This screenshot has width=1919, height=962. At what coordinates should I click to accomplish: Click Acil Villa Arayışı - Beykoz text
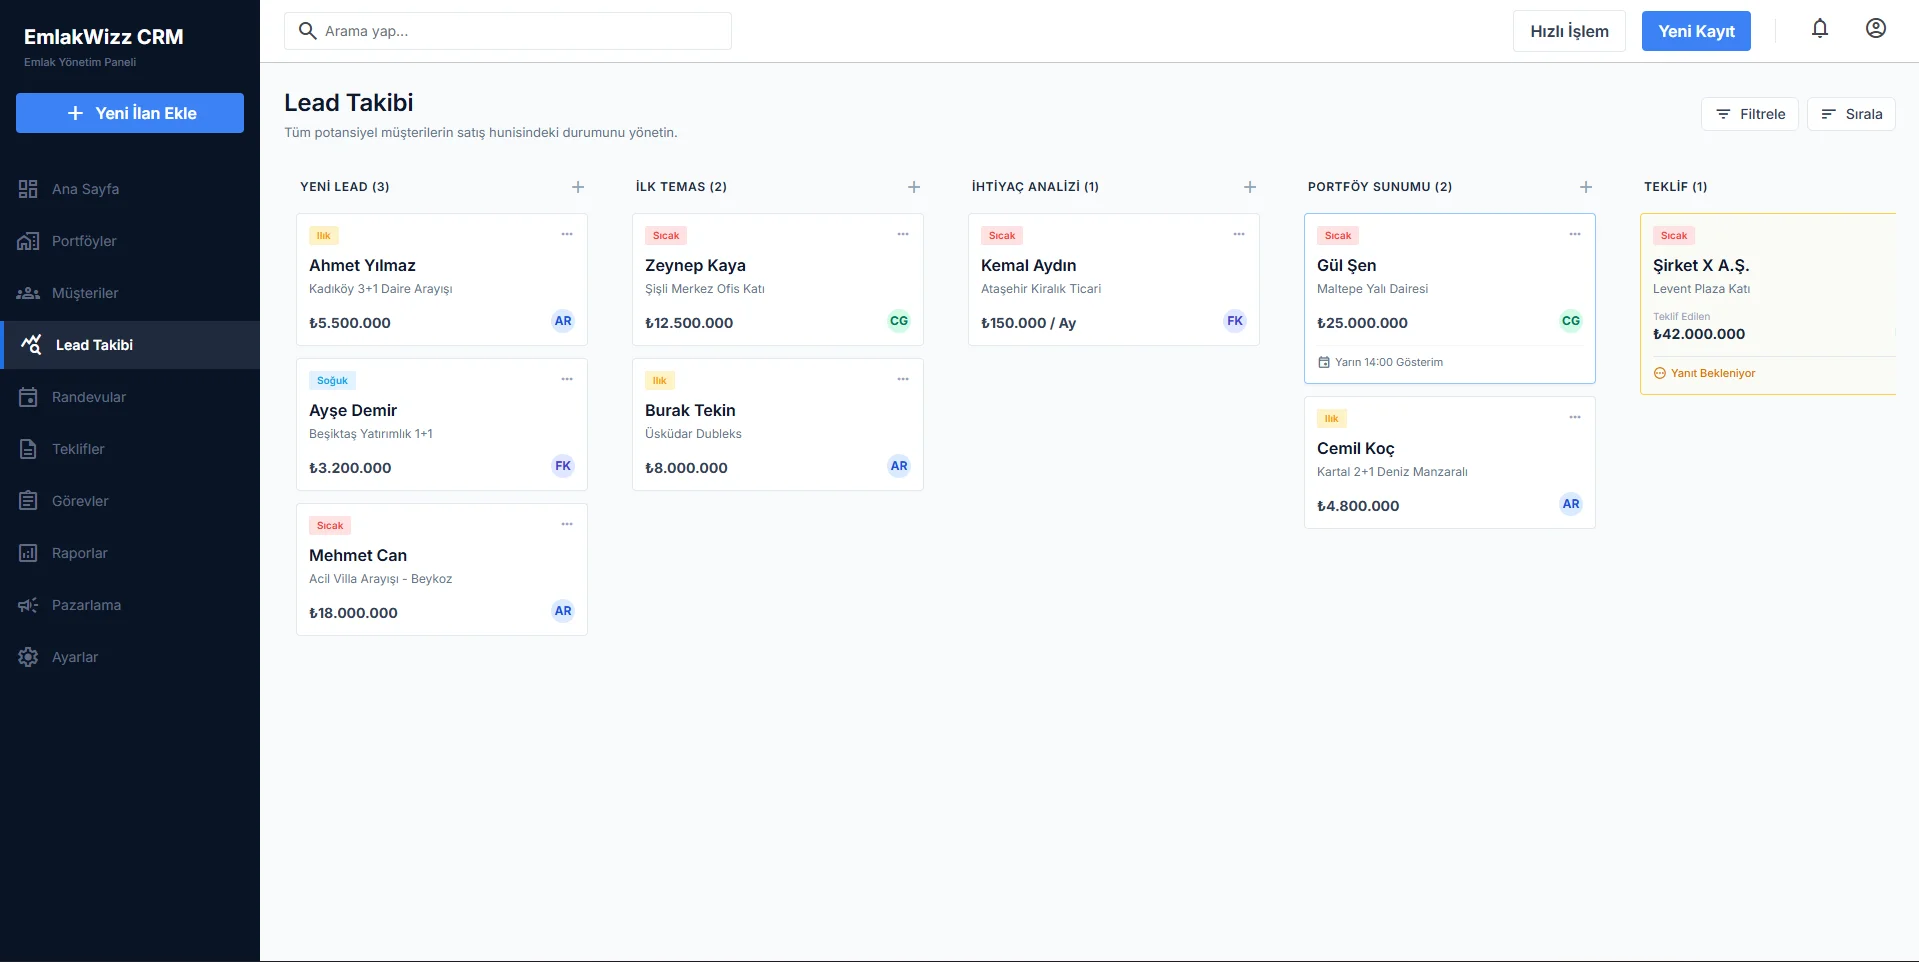[381, 579]
